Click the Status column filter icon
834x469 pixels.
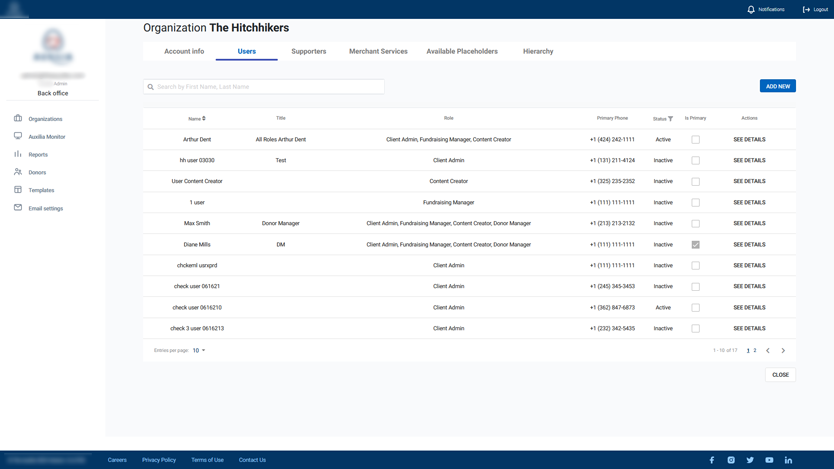671,119
